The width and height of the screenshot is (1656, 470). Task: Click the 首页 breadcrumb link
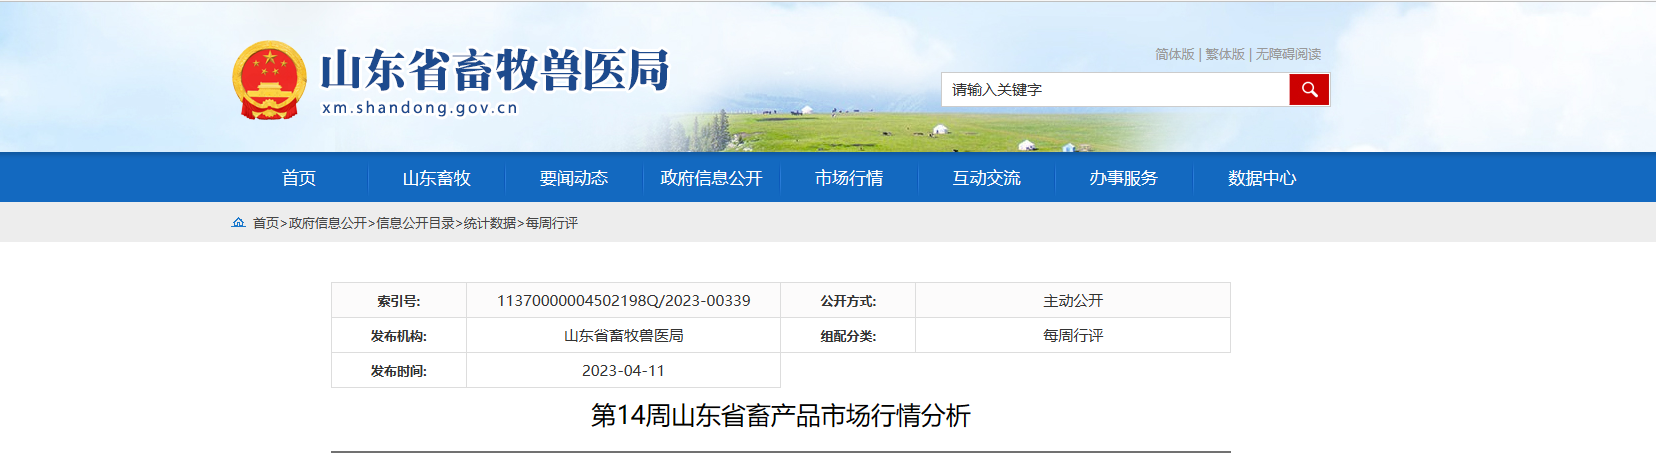(265, 223)
